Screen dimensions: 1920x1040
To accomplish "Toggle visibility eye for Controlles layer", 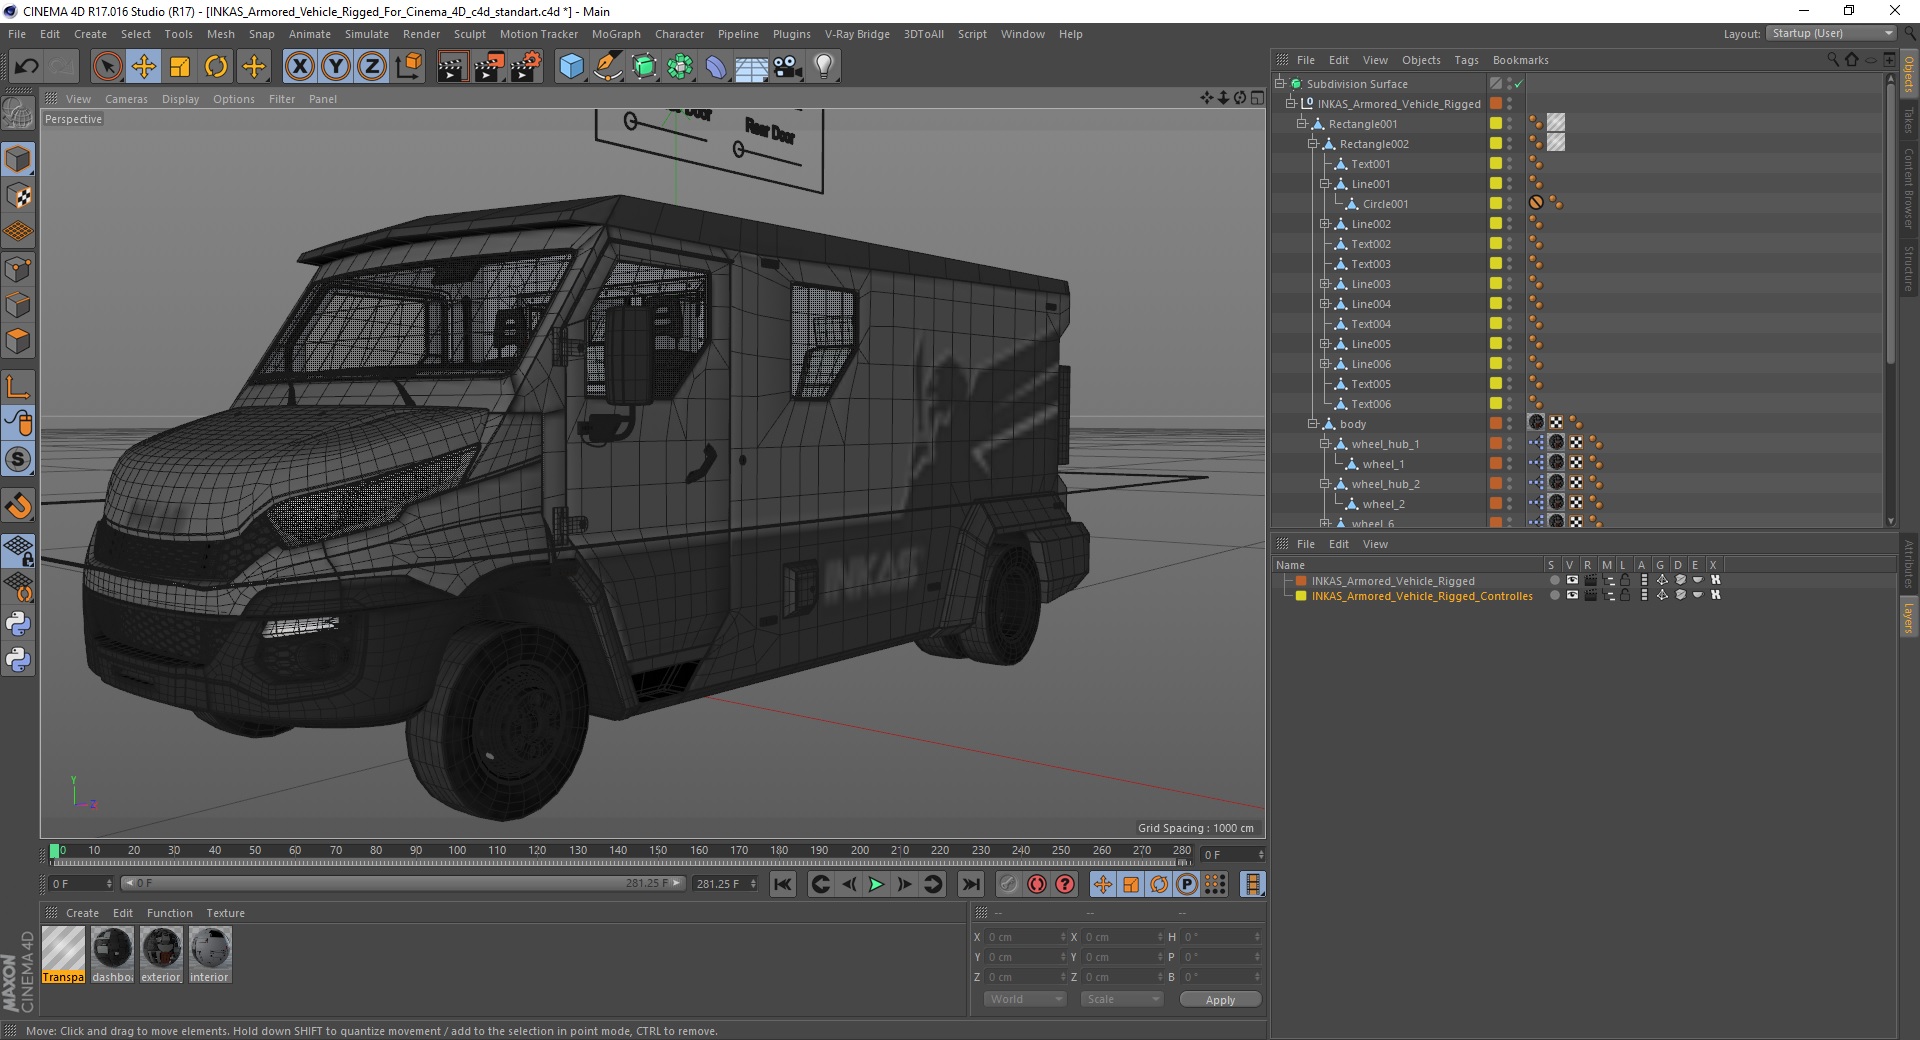I will [1572, 595].
